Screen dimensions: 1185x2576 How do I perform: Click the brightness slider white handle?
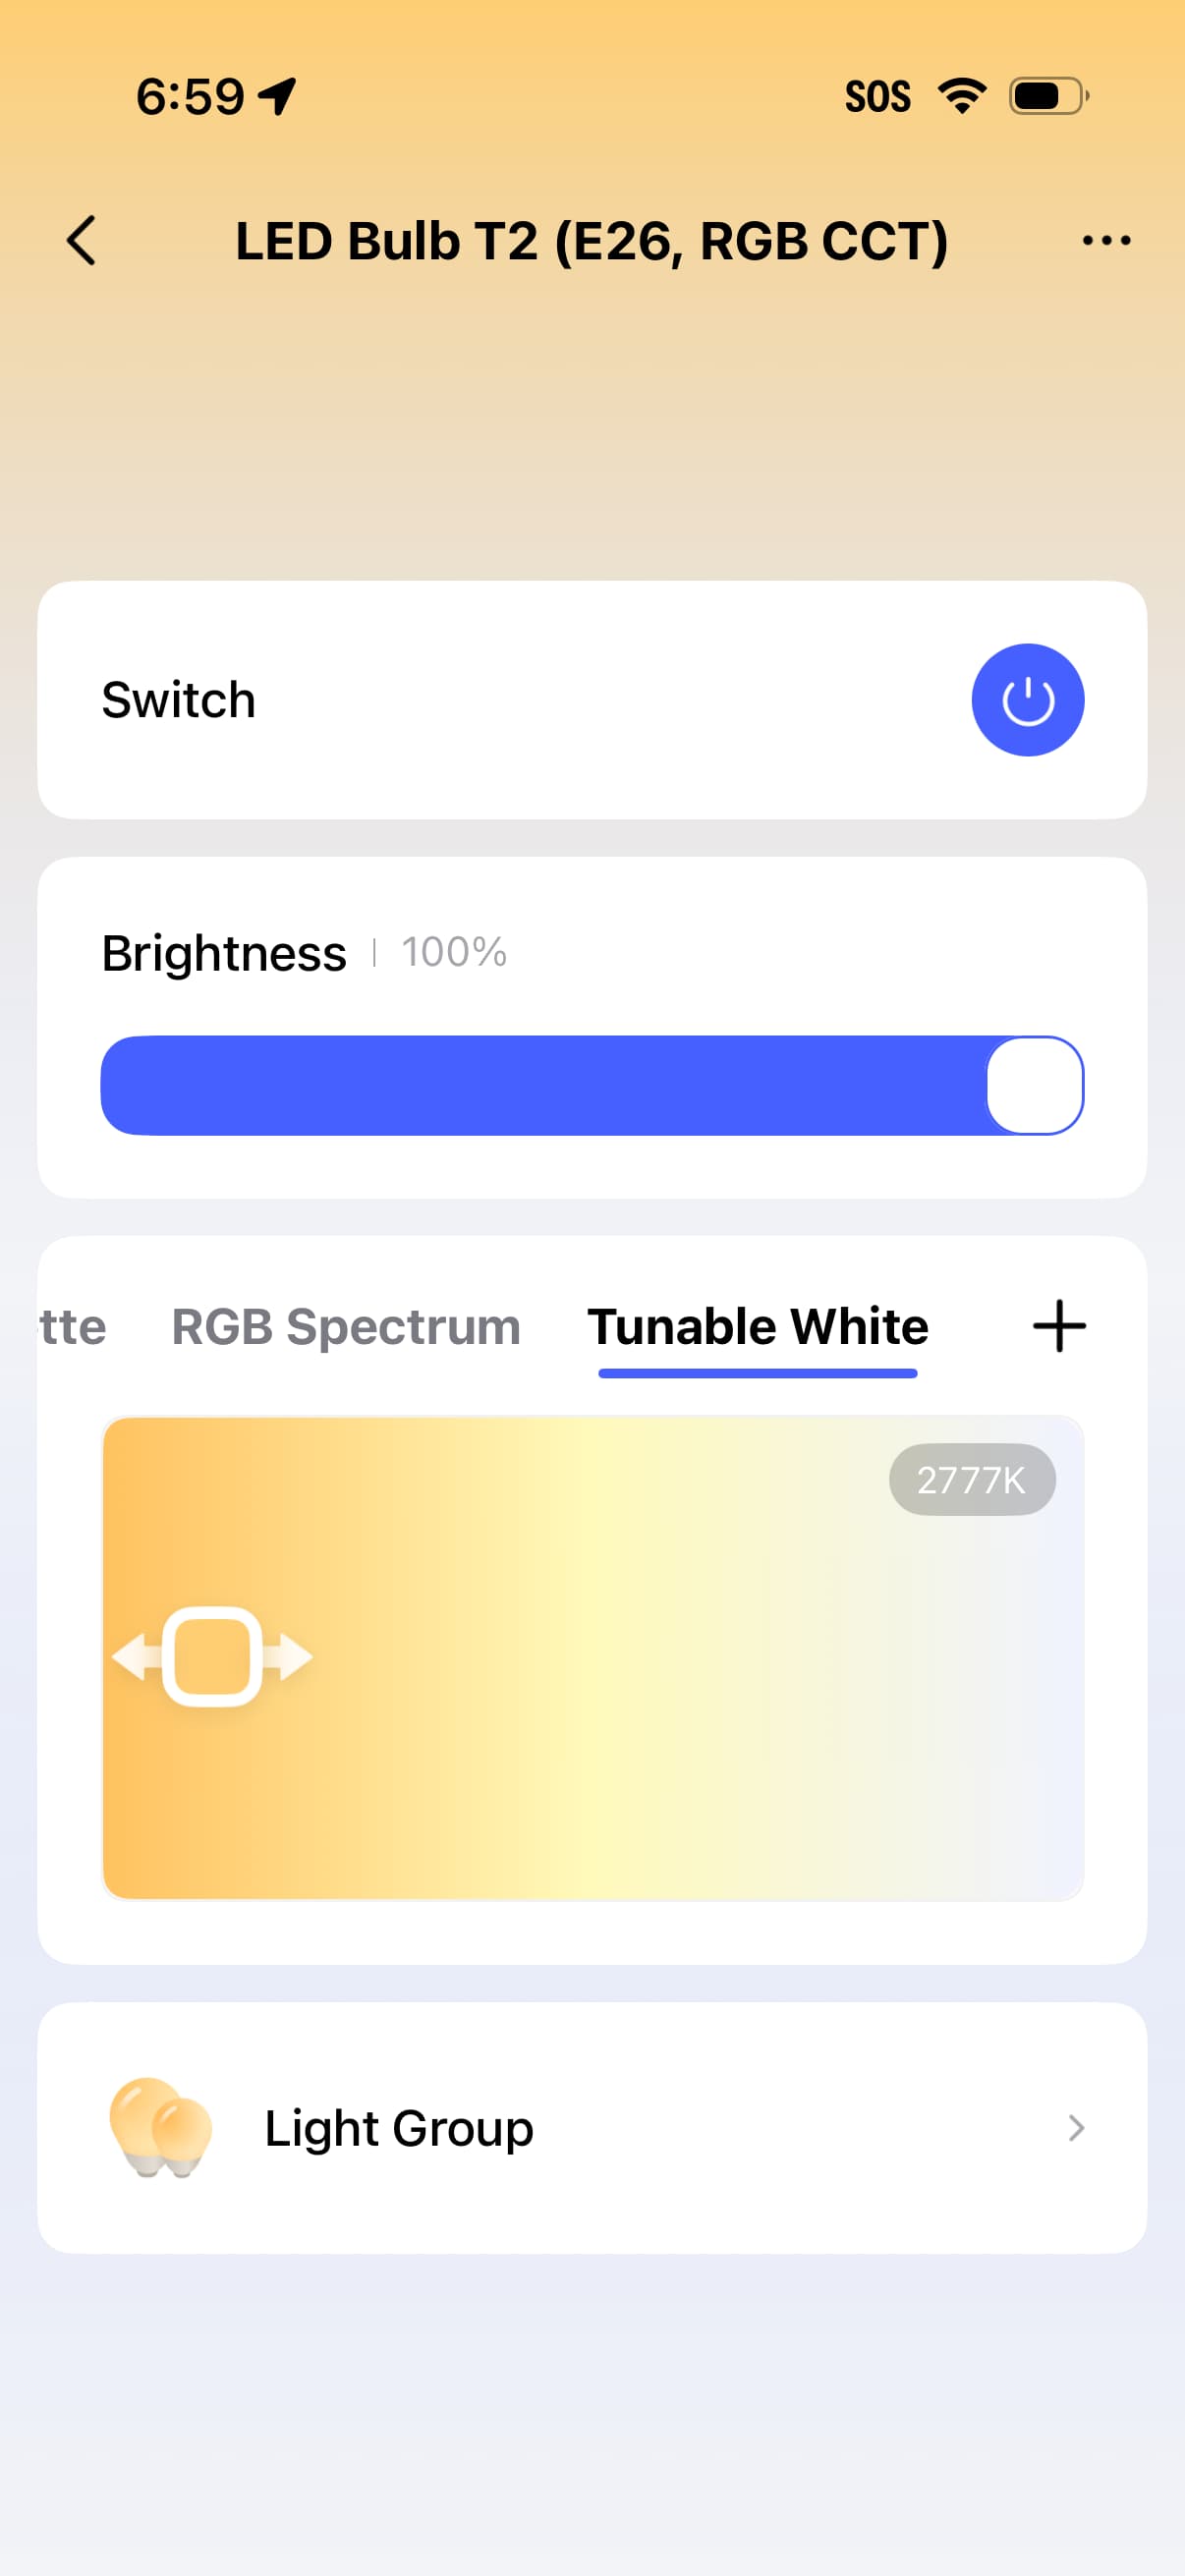[x=1034, y=1085]
